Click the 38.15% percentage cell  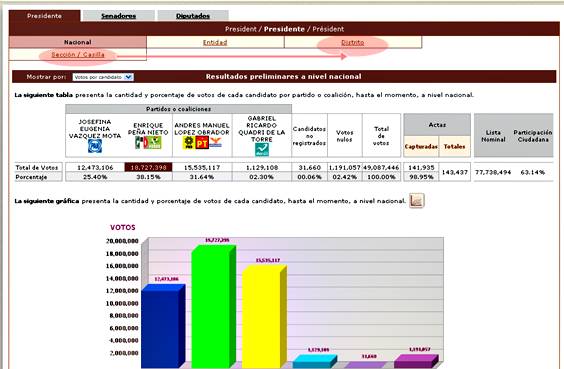click(x=148, y=177)
